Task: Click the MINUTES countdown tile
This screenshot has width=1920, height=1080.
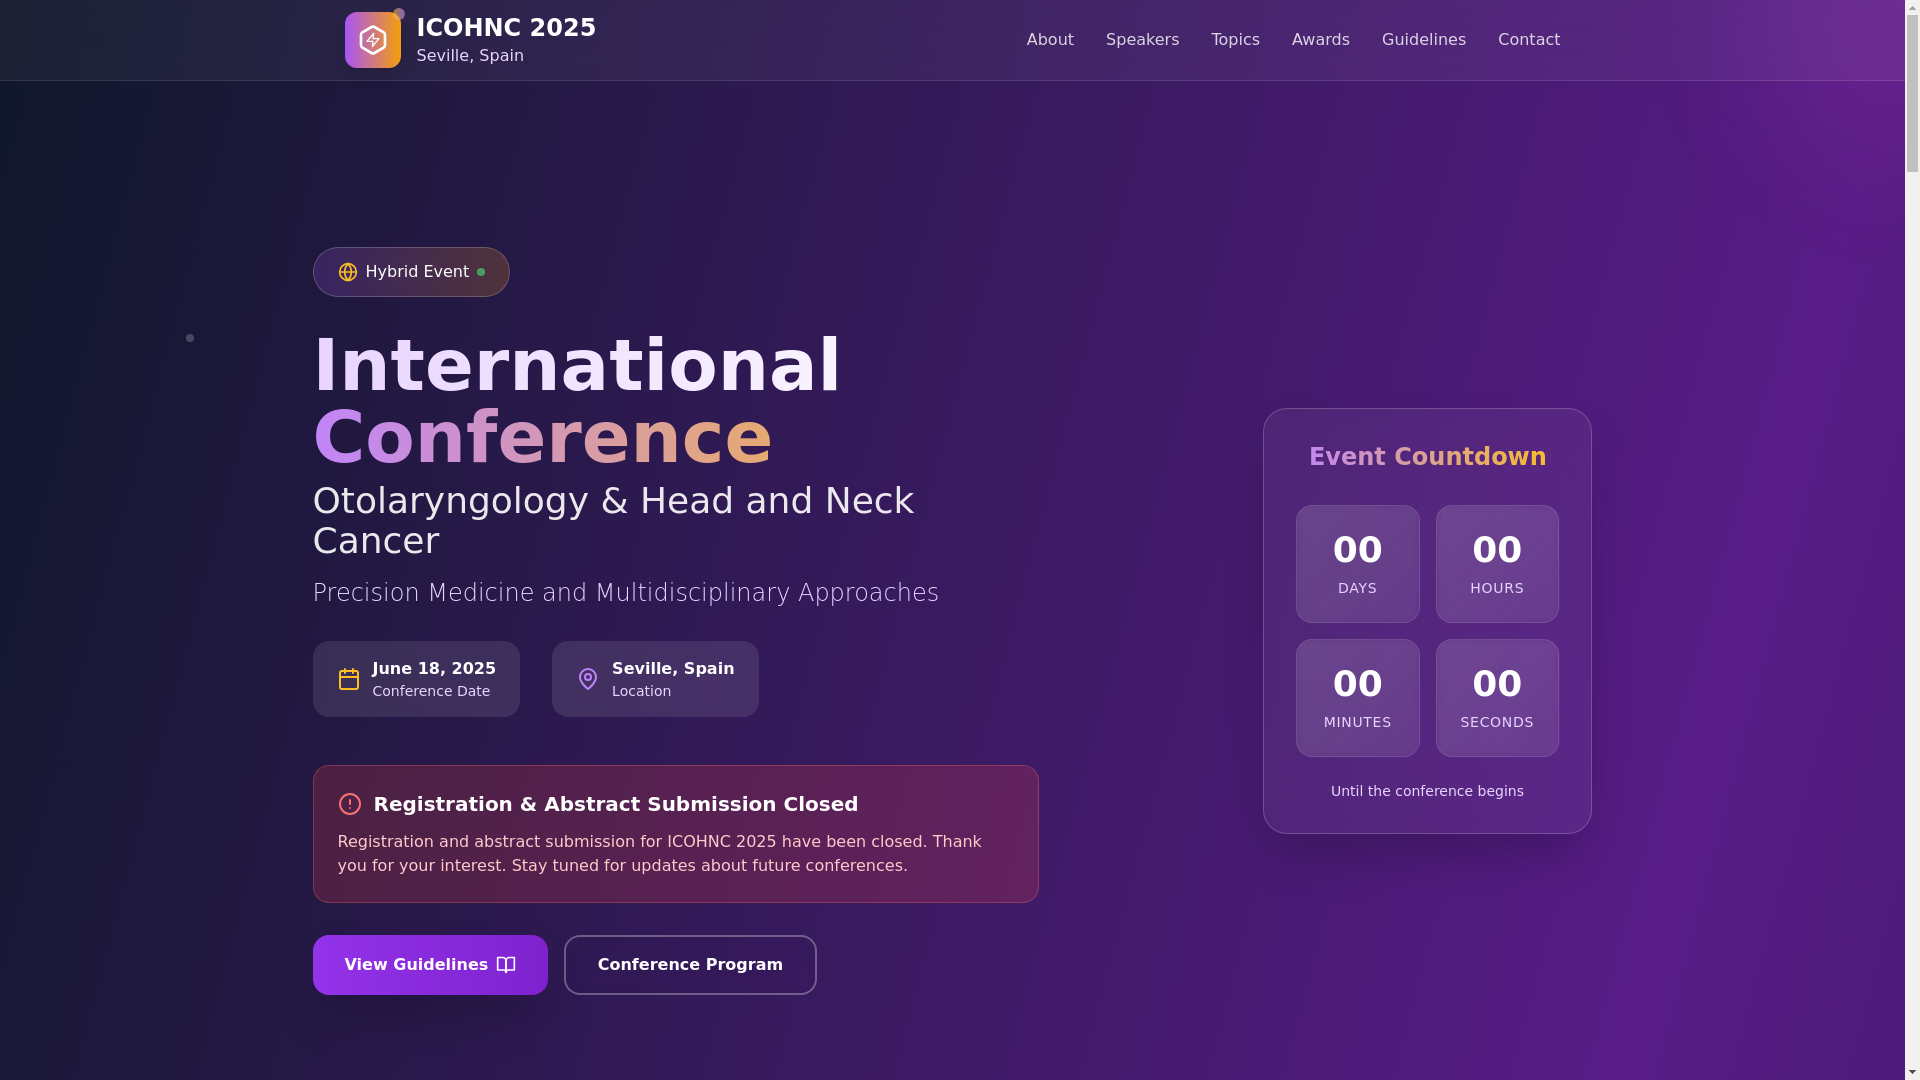Action: point(1357,698)
